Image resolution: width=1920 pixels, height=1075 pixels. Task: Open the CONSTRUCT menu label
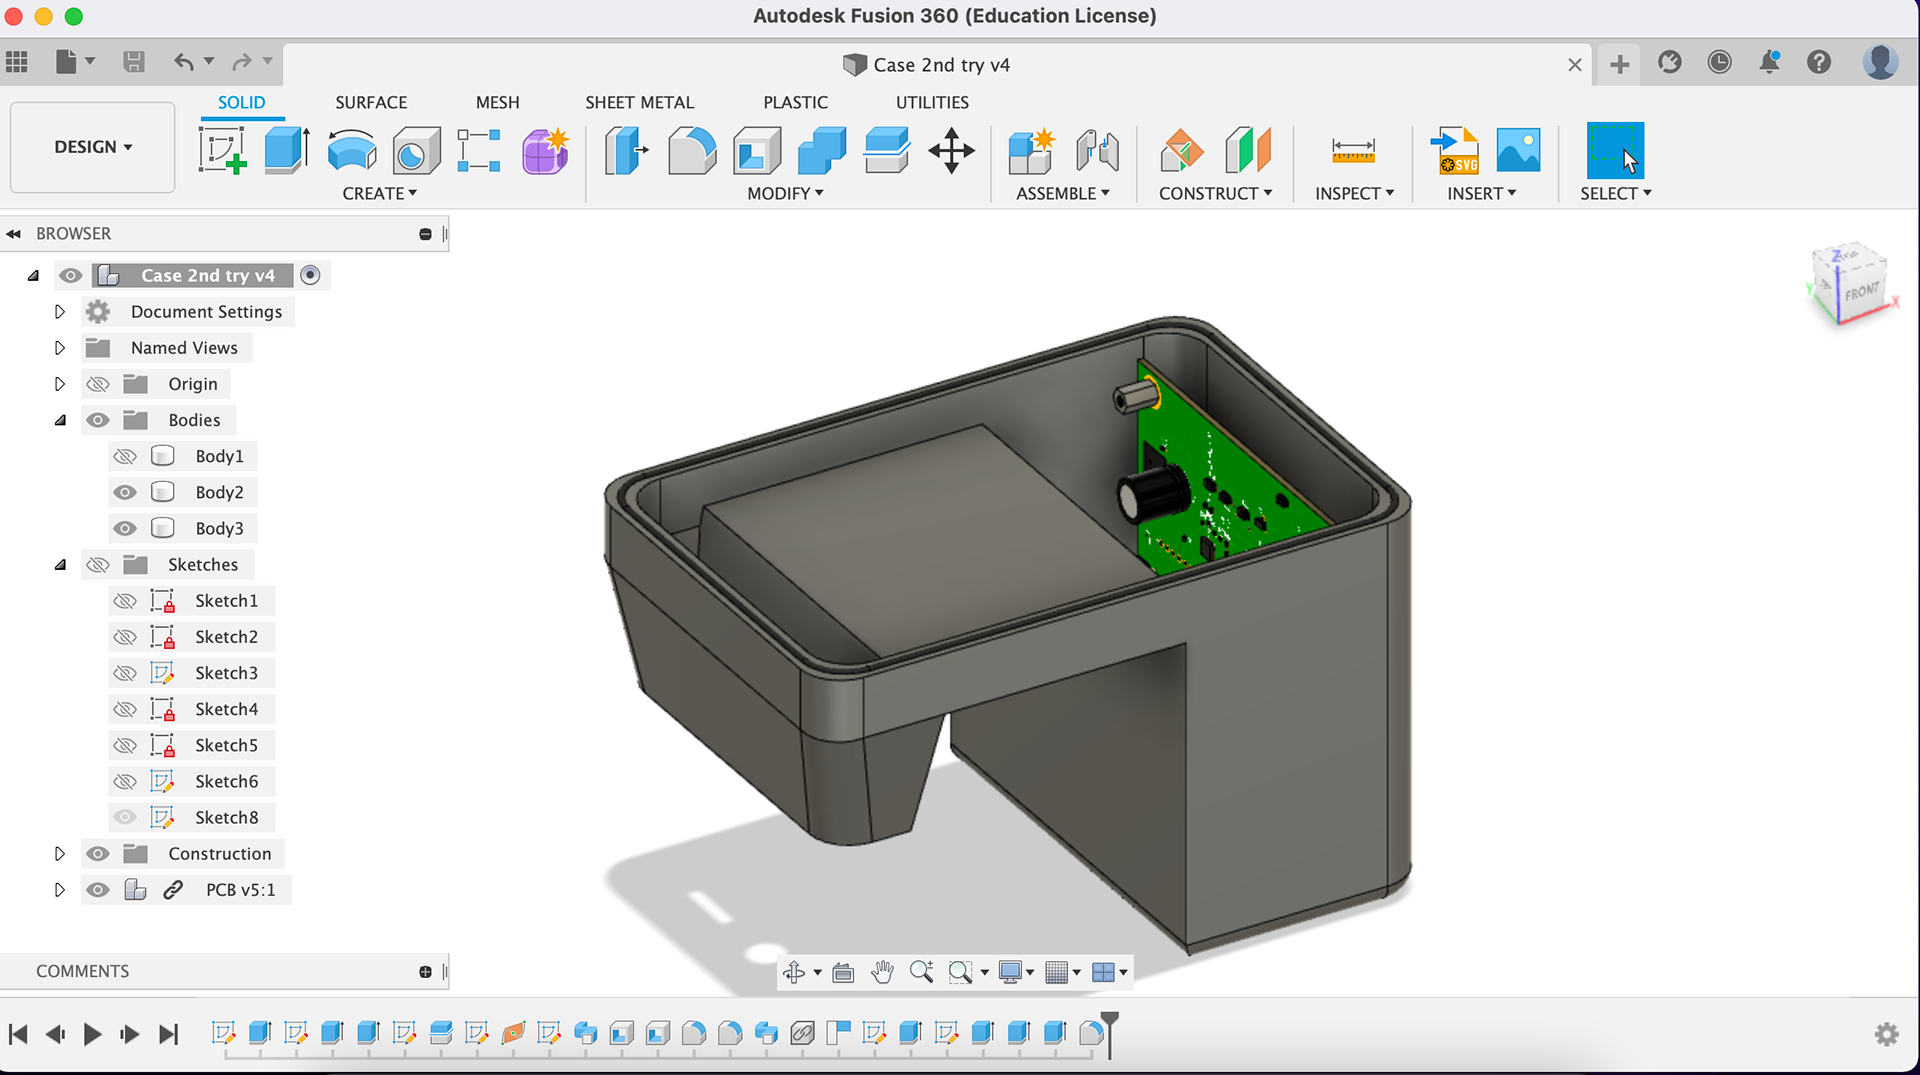[1215, 193]
